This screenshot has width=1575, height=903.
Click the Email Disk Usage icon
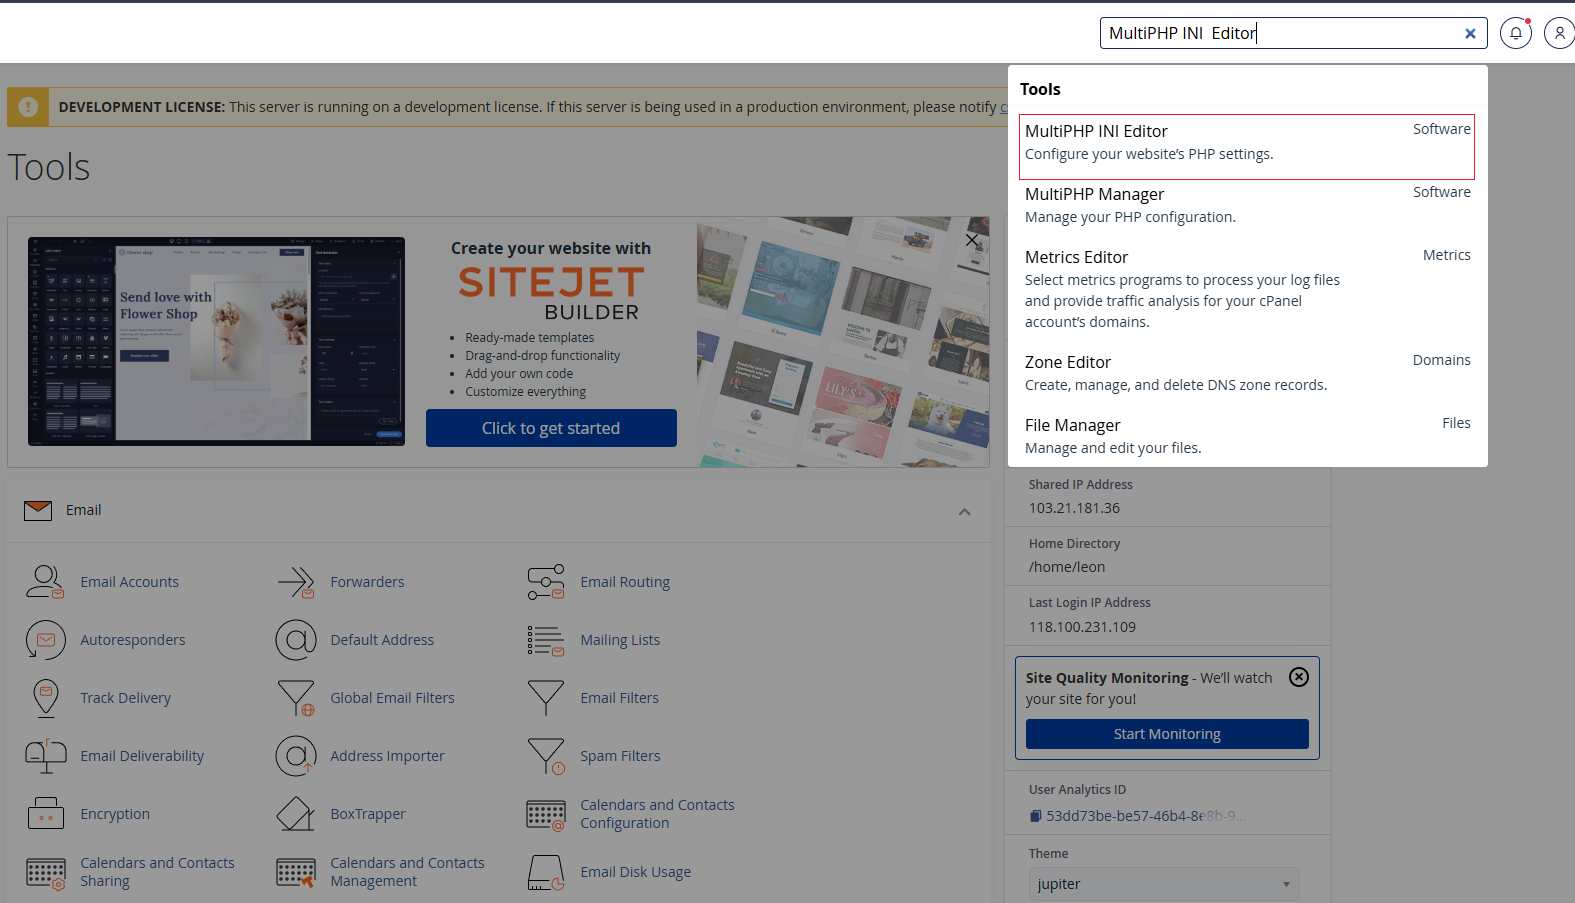tap(546, 872)
